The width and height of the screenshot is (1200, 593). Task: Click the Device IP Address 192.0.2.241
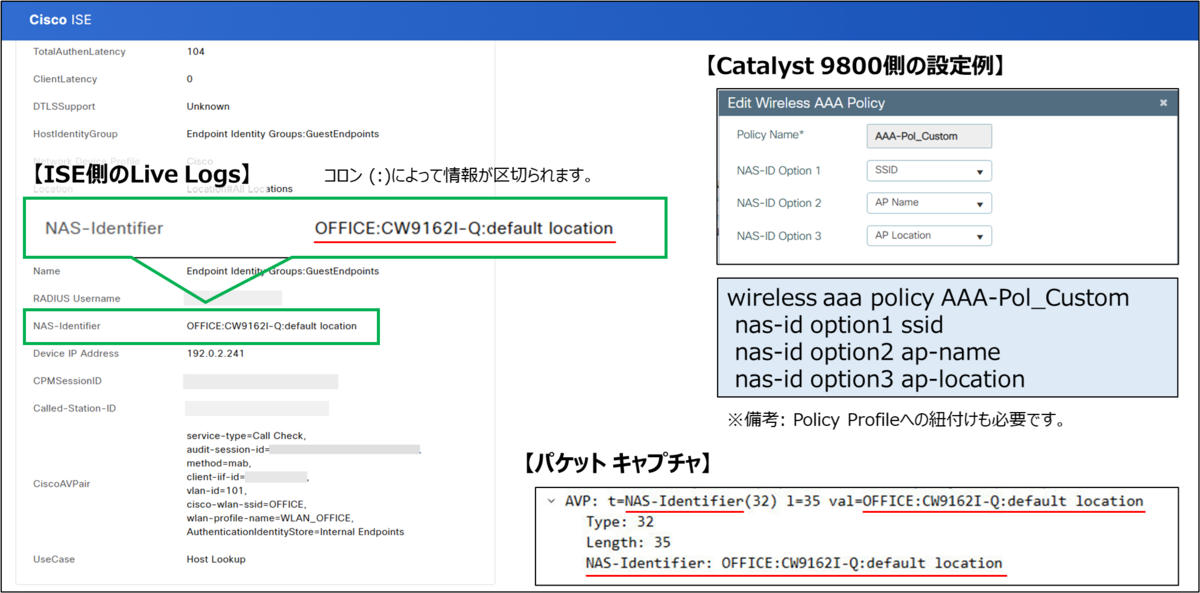tap(215, 353)
